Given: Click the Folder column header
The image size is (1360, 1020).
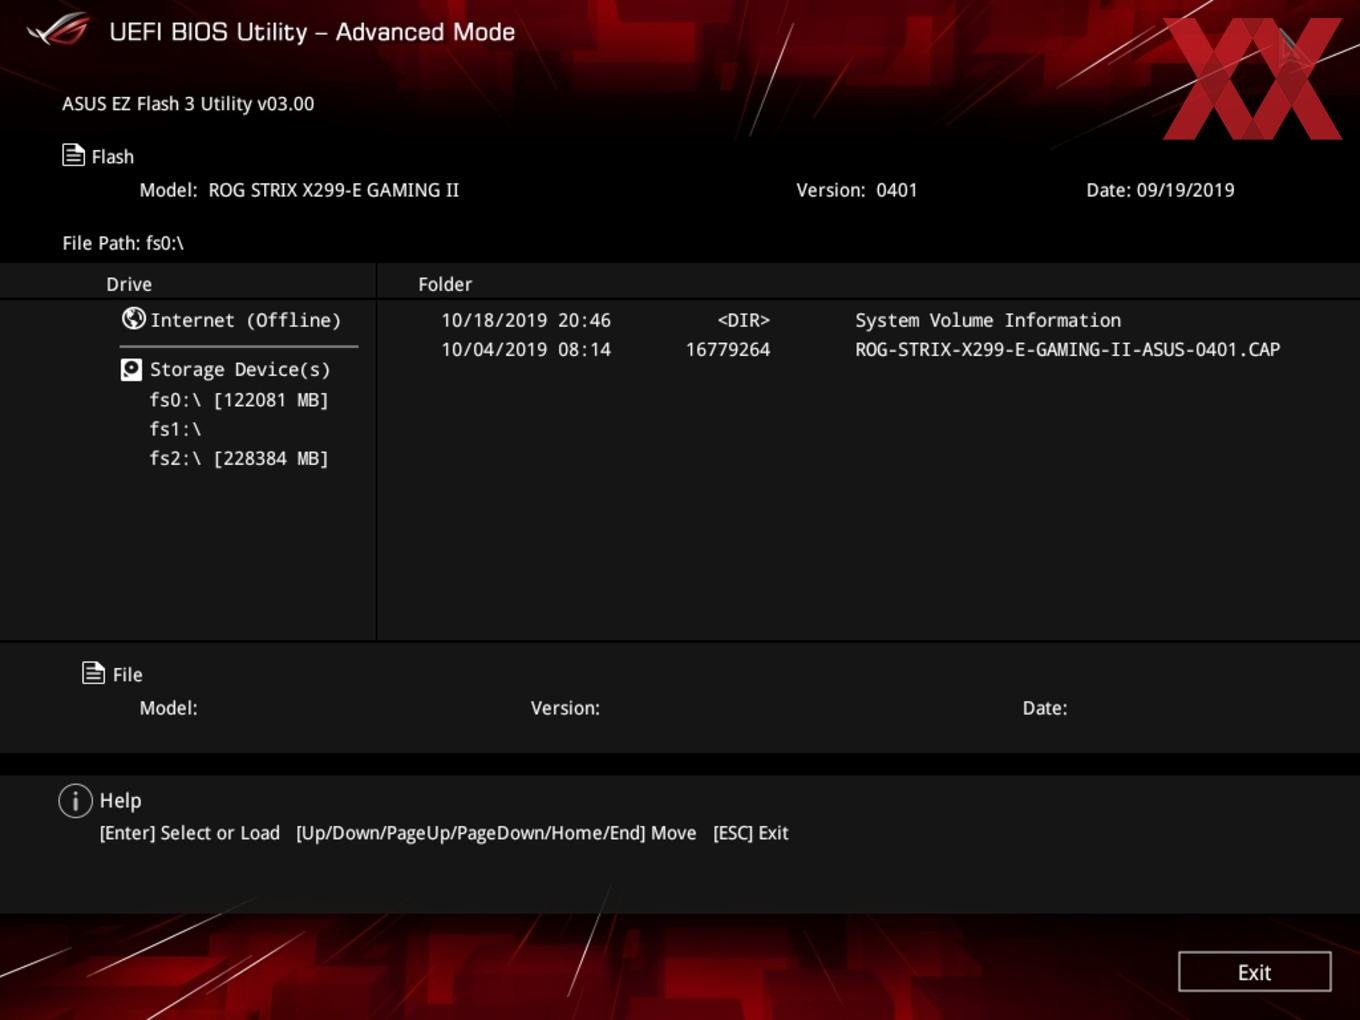Looking at the screenshot, I should tap(445, 284).
